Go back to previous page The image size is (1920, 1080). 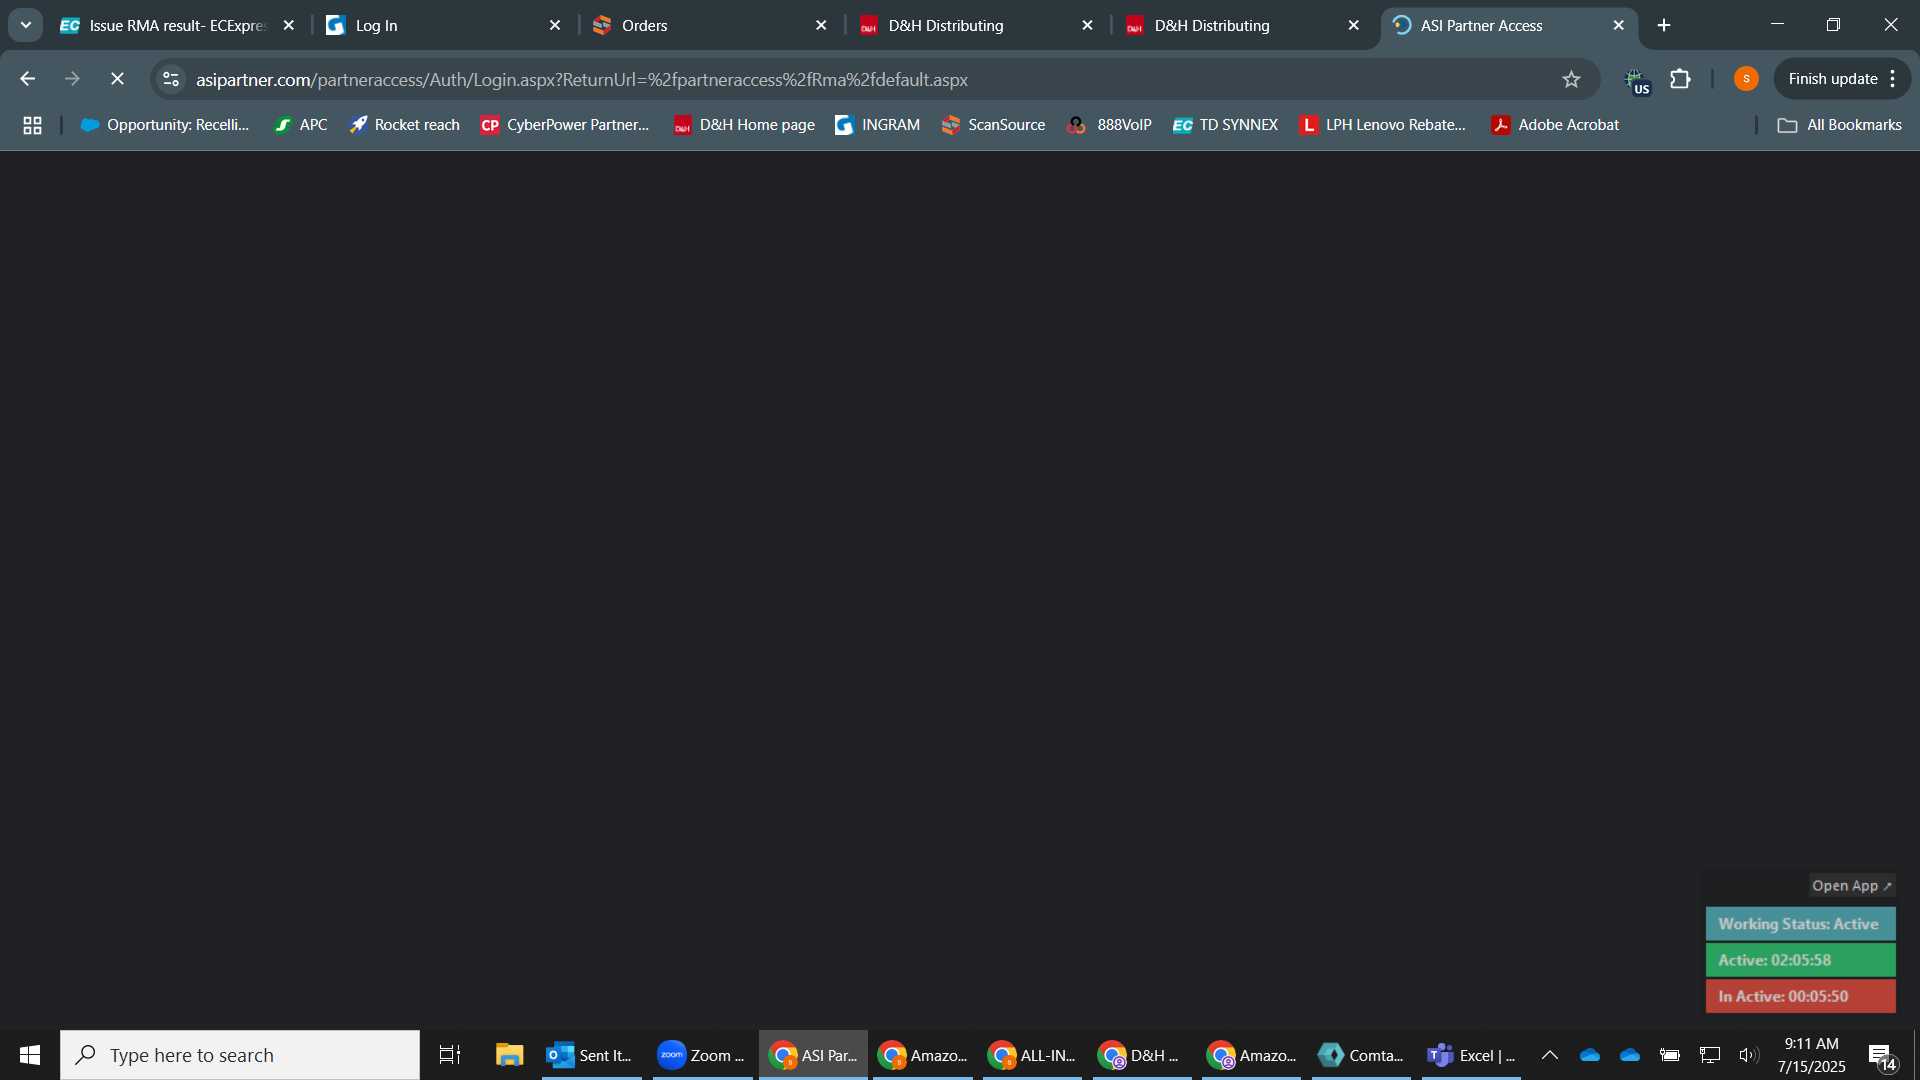tap(27, 79)
